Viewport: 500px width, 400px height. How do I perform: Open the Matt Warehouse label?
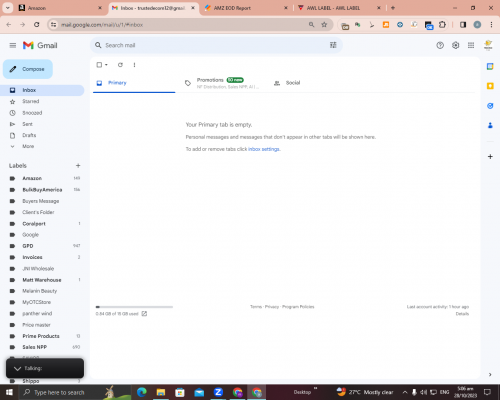tap(42, 280)
